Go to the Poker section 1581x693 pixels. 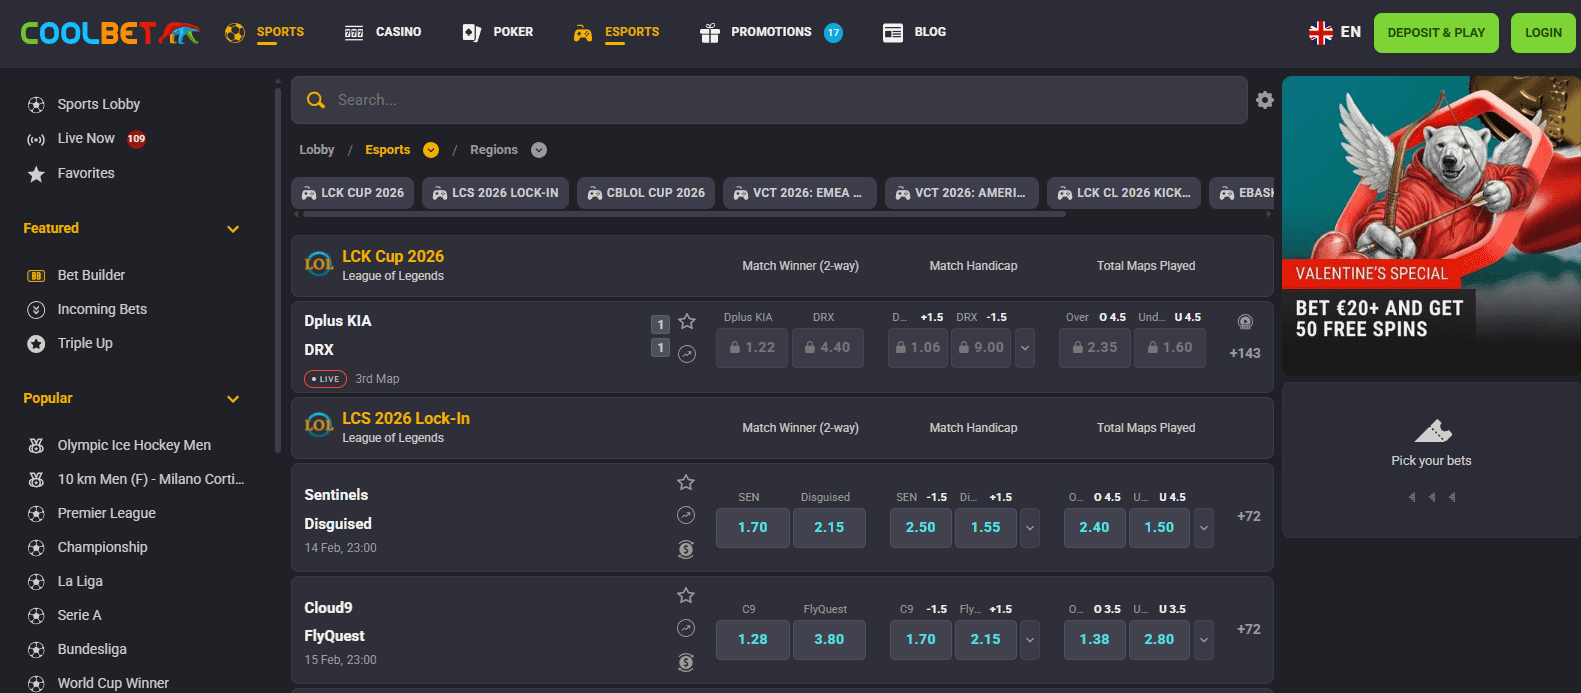(498, 32)
